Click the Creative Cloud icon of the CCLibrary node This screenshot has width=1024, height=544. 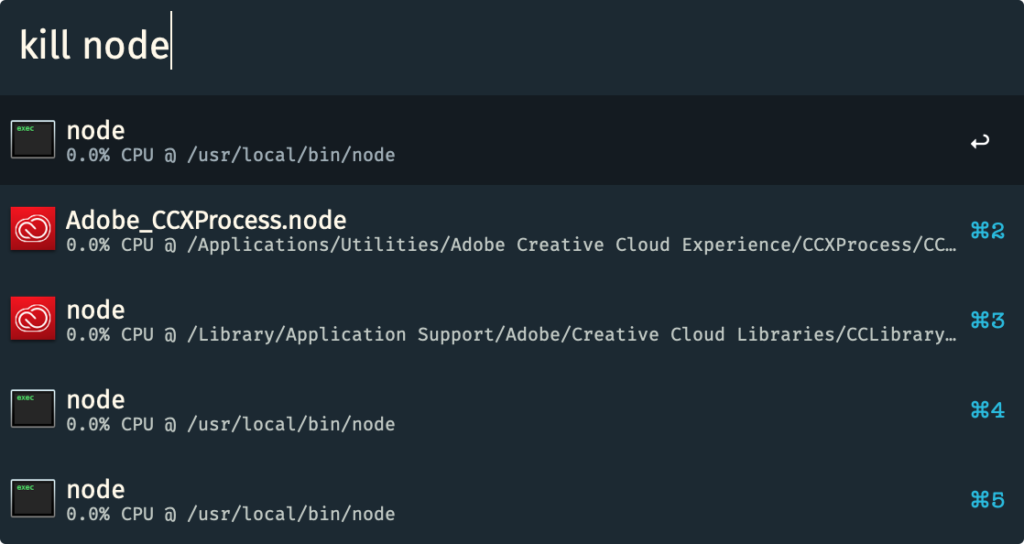(x=33, y=318)
